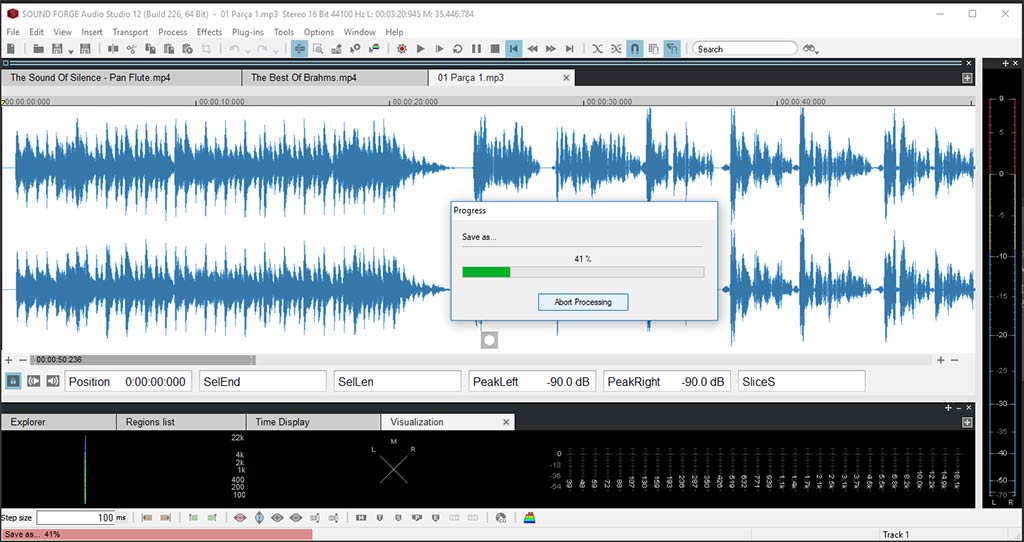Image resolution: width=1024 pixels, height=542 pixels.
Task: Open a file via folder icon
Action: (x=39, y=49)
